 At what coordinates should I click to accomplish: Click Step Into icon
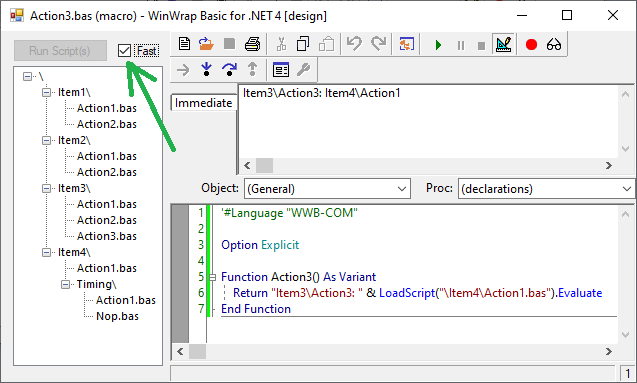pyautogui.click(x=207, y=69)
